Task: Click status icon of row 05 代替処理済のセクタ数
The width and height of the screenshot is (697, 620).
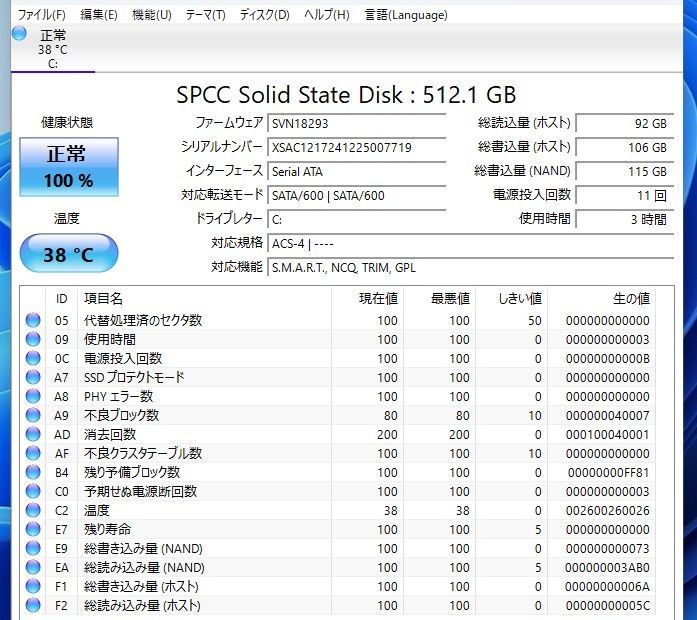Action: pos(33,320)
